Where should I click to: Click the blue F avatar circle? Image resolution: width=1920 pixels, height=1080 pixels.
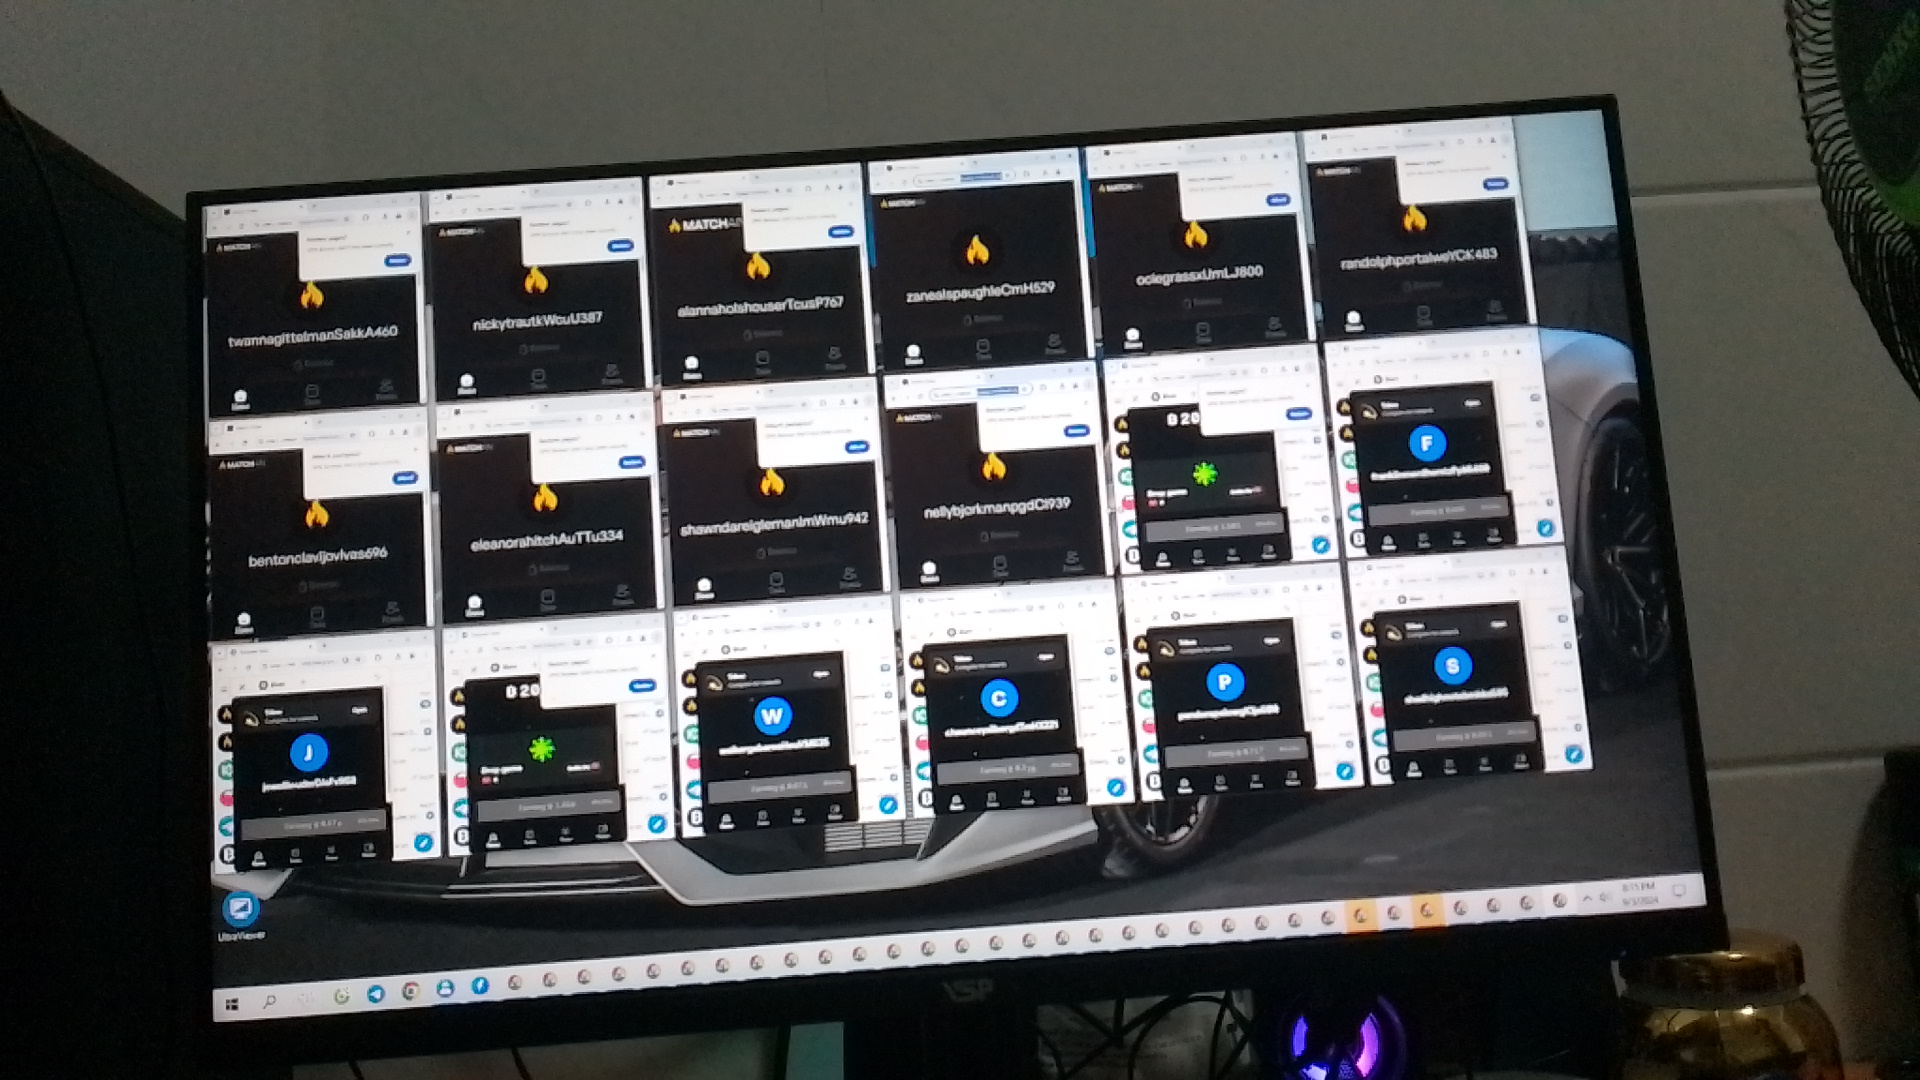point(1426,443)
